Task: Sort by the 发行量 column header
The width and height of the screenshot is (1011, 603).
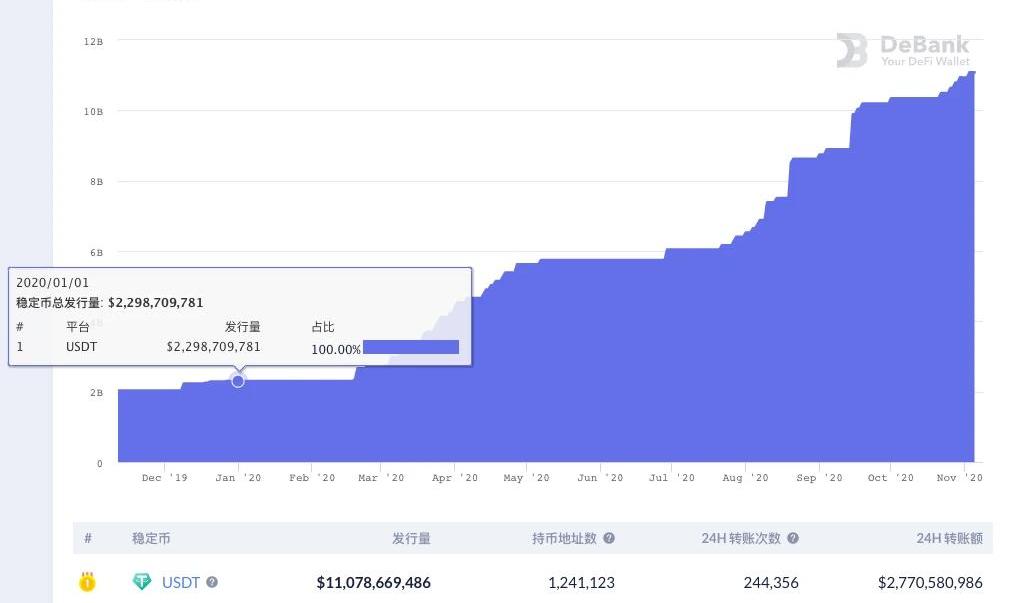Action: click(x=411, y=538)
